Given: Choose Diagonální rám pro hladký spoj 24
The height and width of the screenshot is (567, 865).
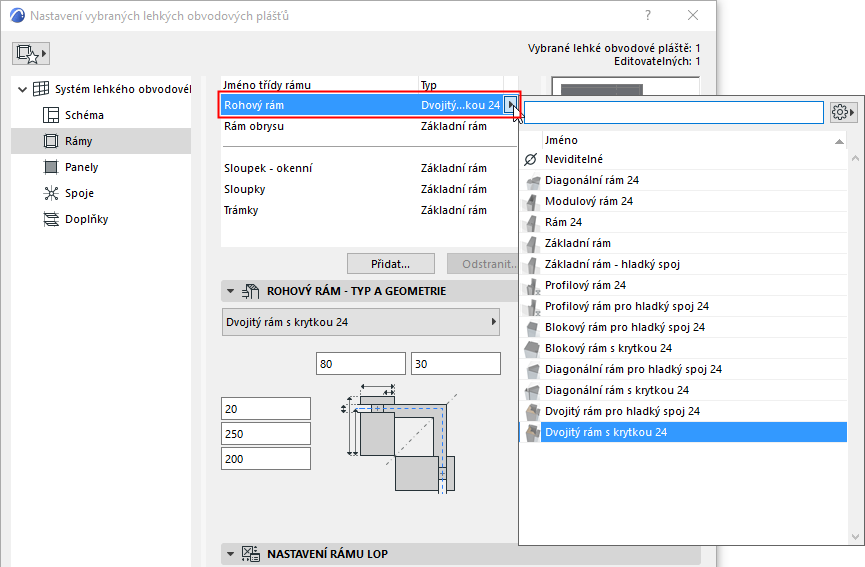Looking at the screenshot, I should [683, 369].
